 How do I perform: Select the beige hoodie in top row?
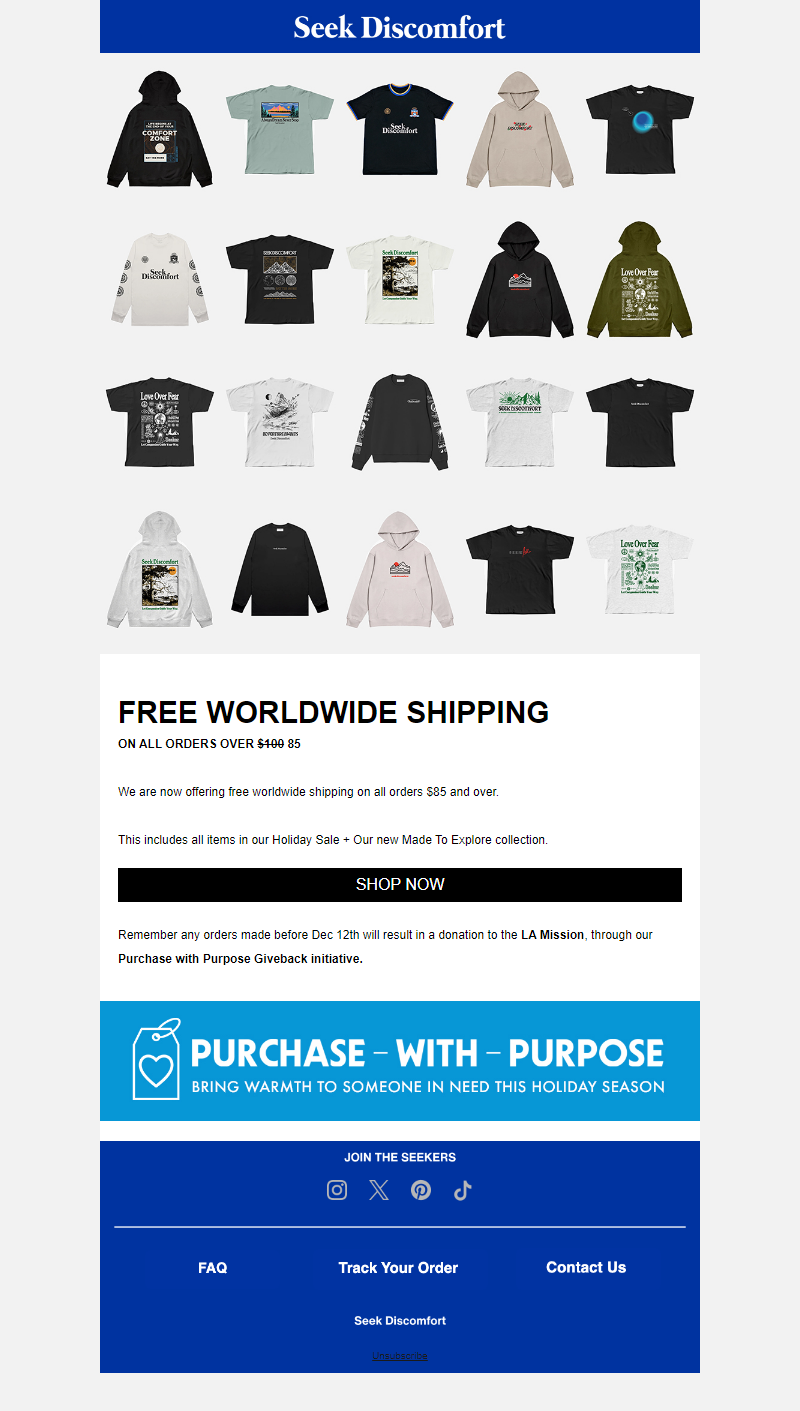520,129
